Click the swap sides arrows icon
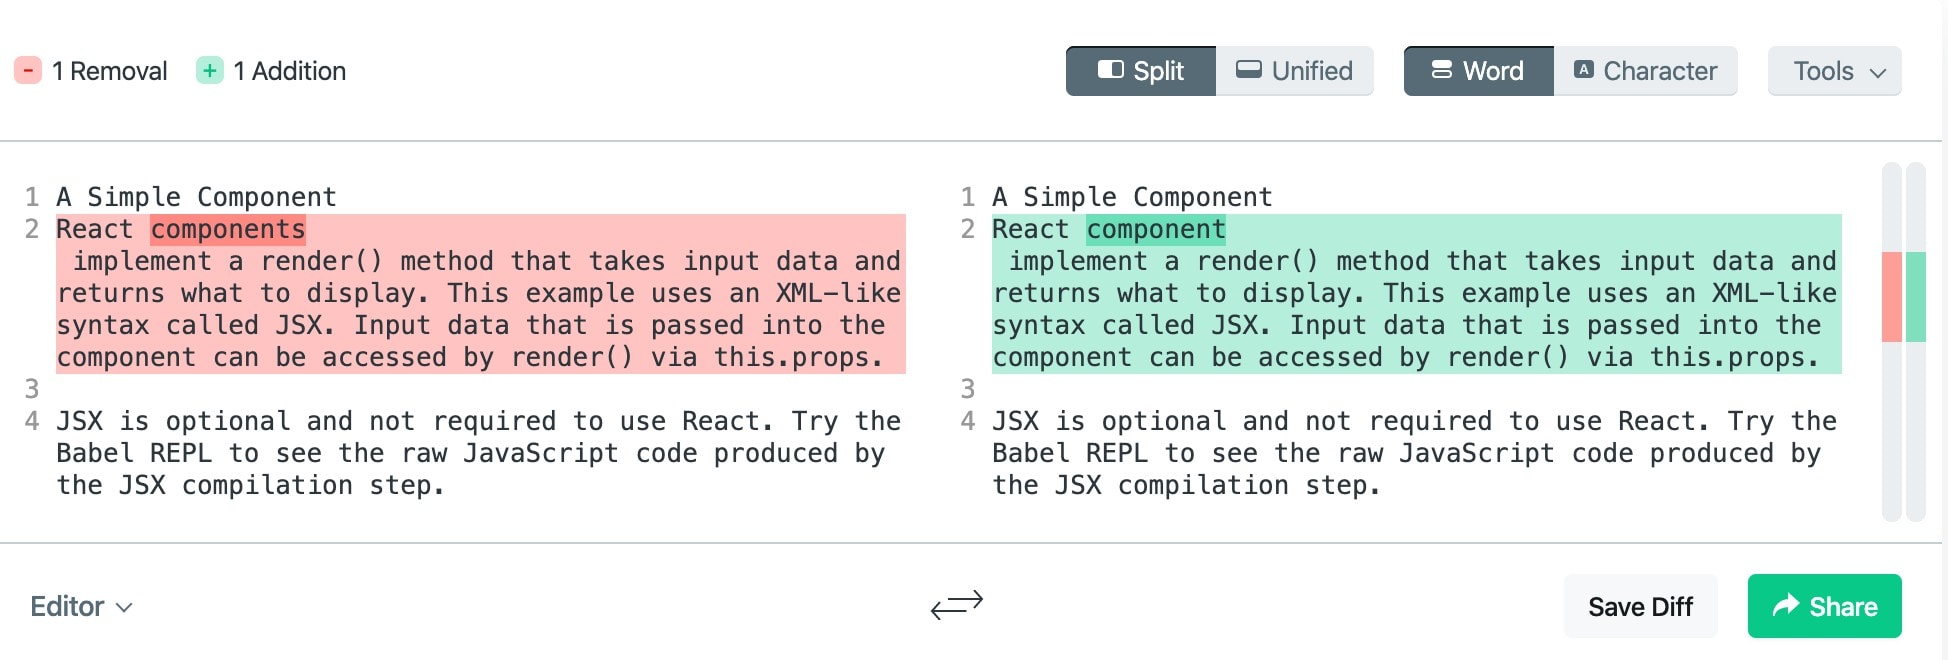This screenshot has width=1948, height=660. point(956,604)
